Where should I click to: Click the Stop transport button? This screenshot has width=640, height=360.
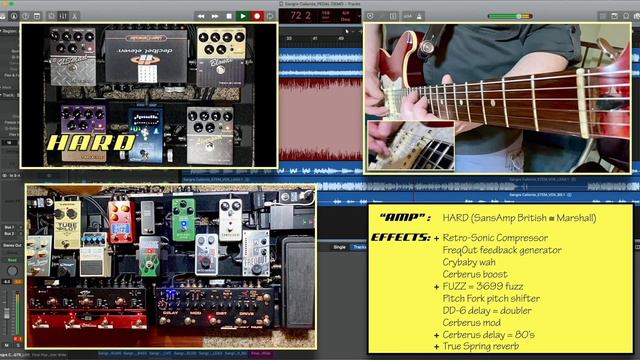[229, 16]
